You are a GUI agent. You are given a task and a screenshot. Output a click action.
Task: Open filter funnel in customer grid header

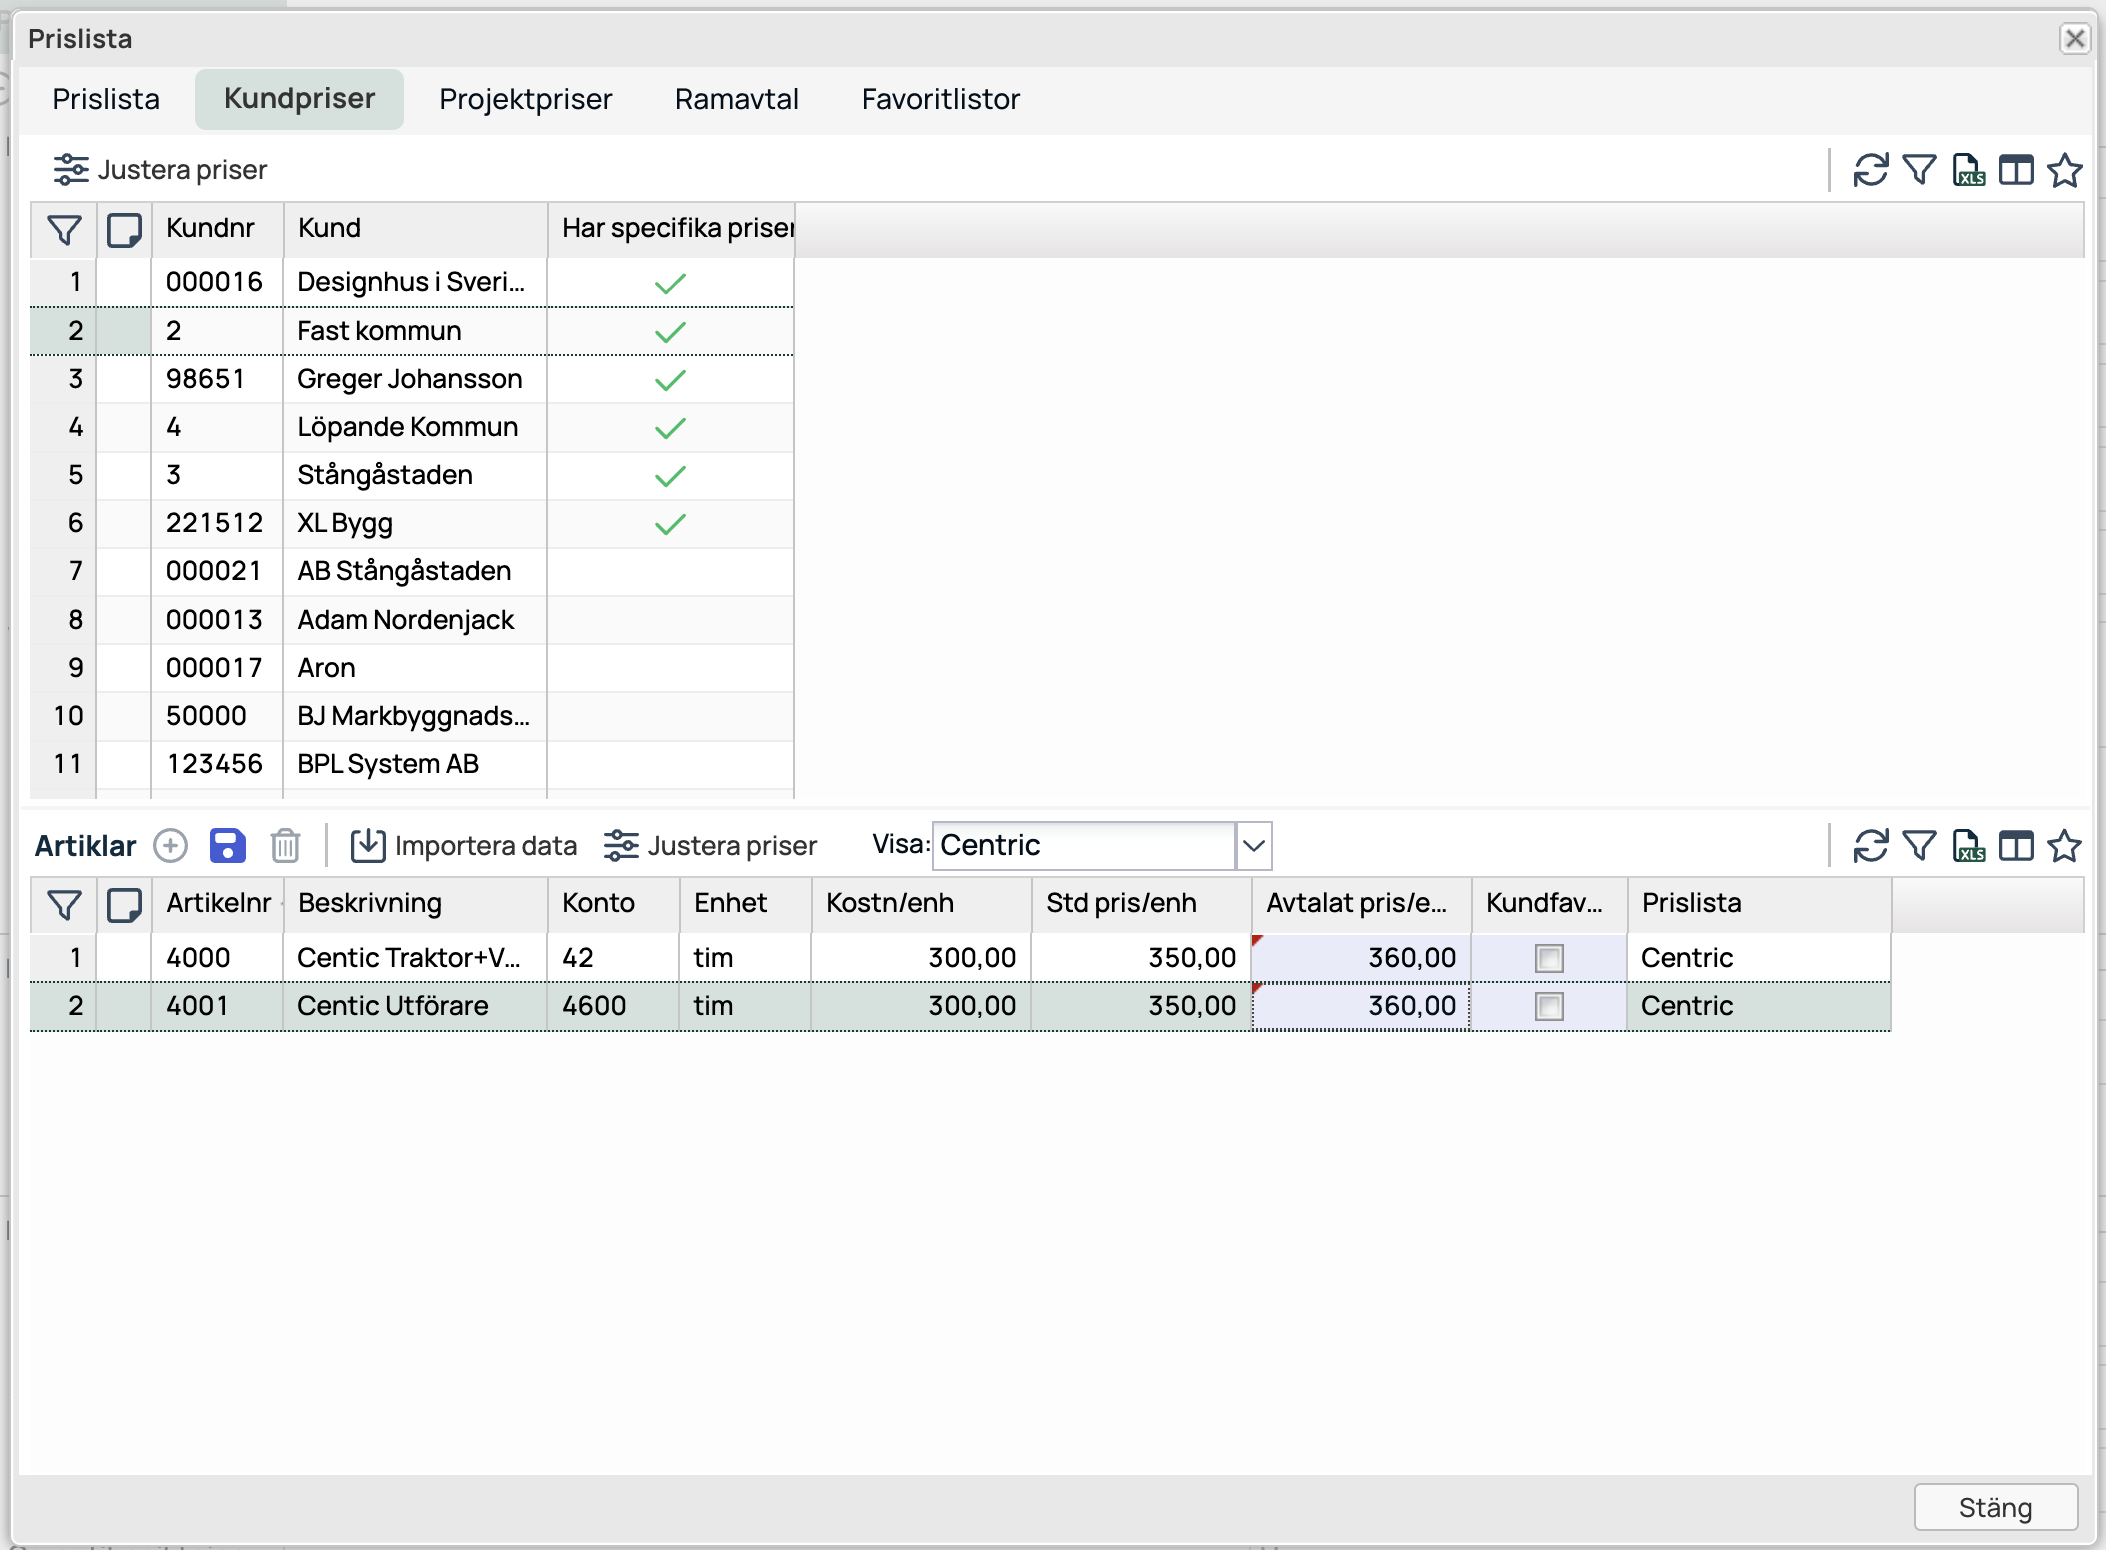(x=64, y=230)
